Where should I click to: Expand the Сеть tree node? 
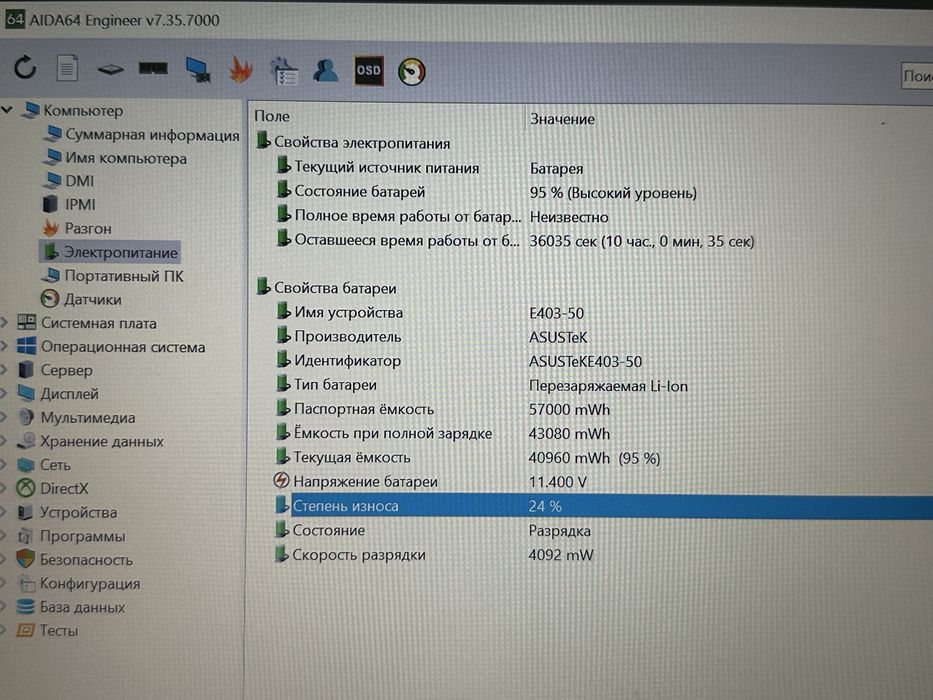pyautogui.click(x=4, y=464)
